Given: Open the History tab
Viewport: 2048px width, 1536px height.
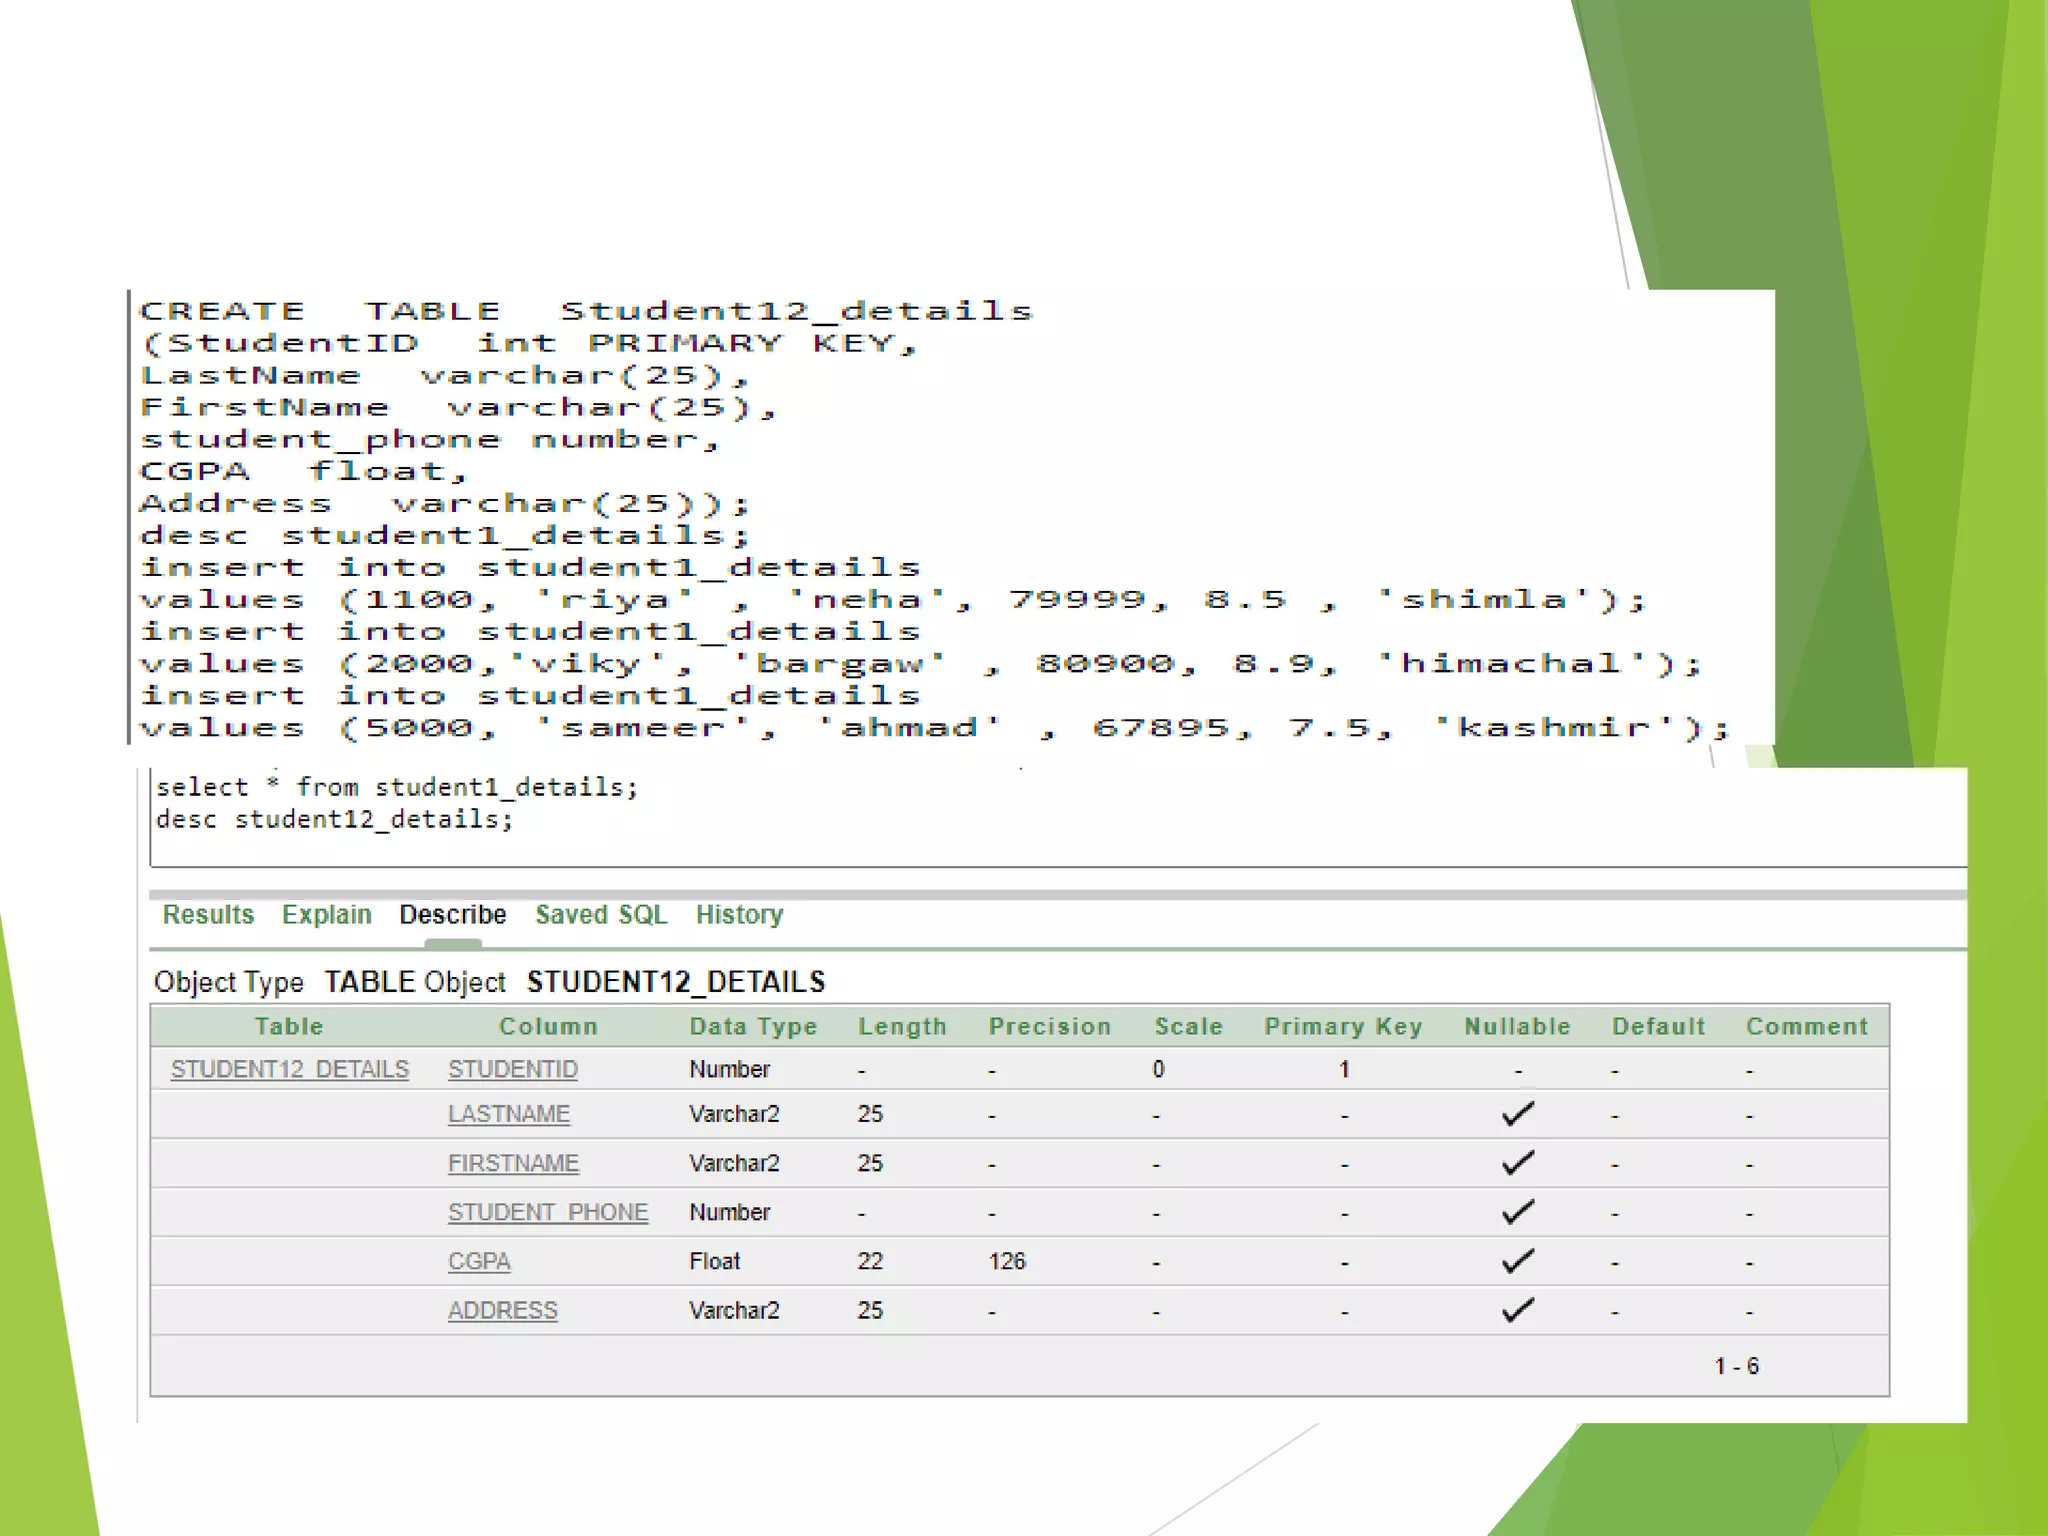Looking at the screenshot, I should [739, 914].
